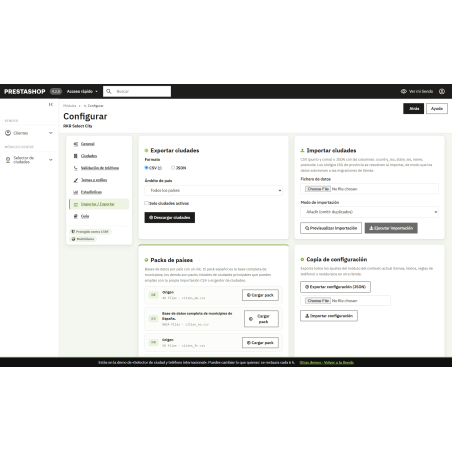Viewport: 452px width, 452px height.
Task: Click the Estadísticas chart icon
Action: pyautogui.click(x=76, y=192)
